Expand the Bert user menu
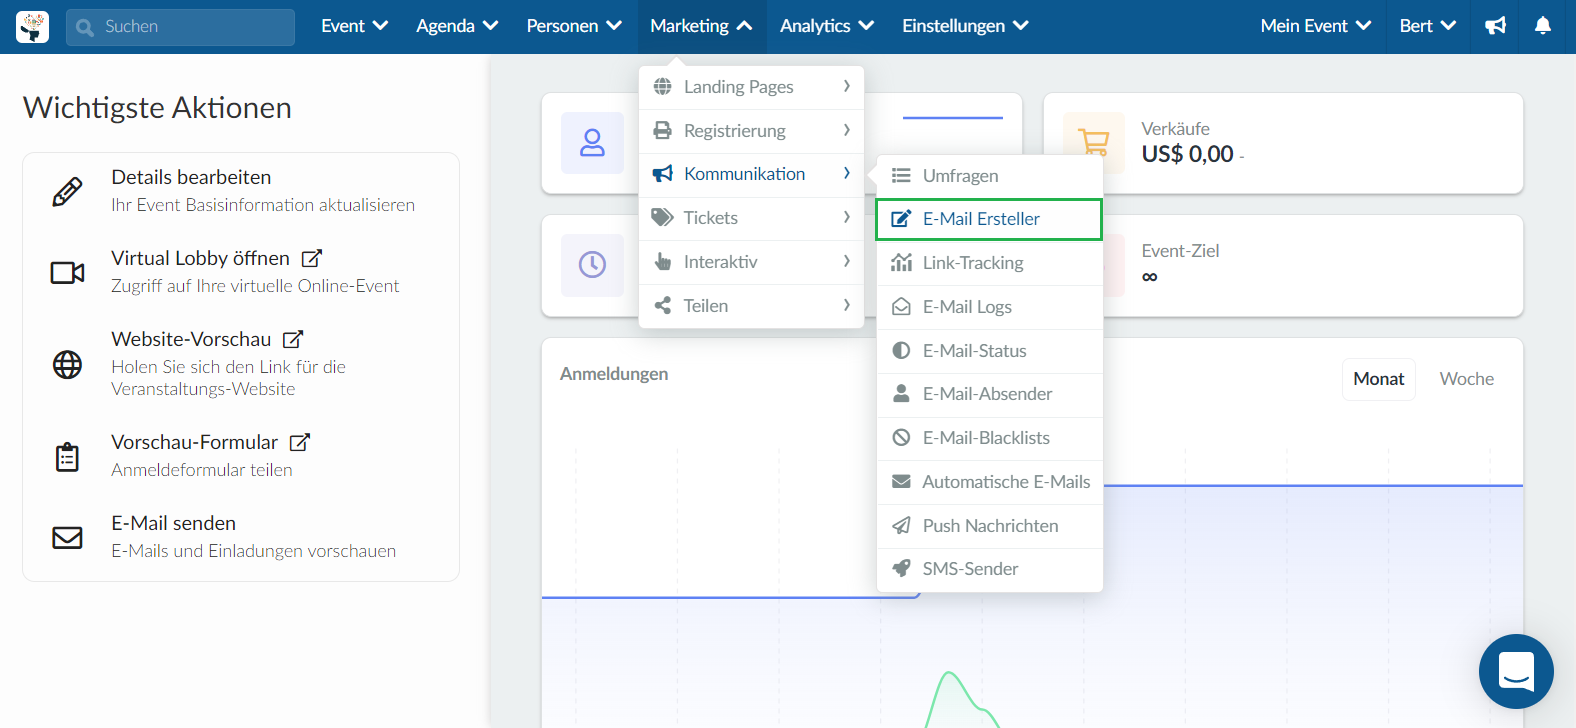The width and height of the screenshot is (1576, 728). [1427, 26]
